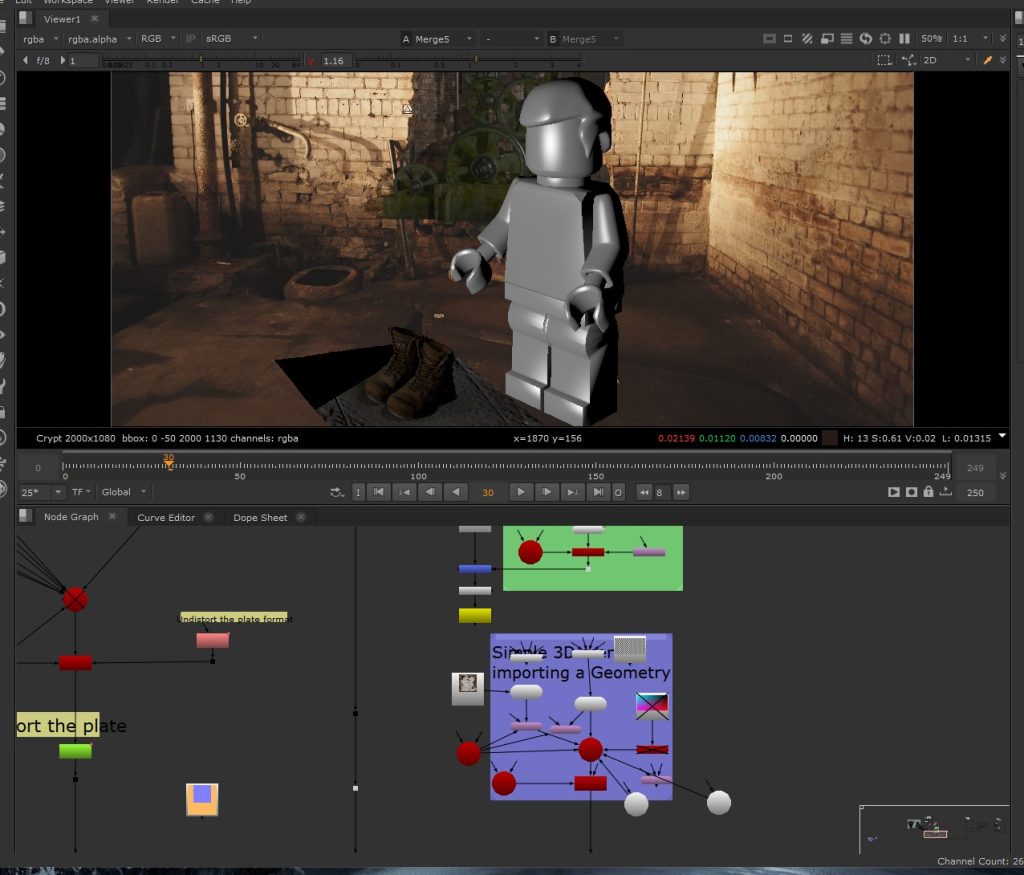Click the clipping warning icon in viewer toolbar
This screenshot has width=1024, height=875.
[x=769, y=39]
